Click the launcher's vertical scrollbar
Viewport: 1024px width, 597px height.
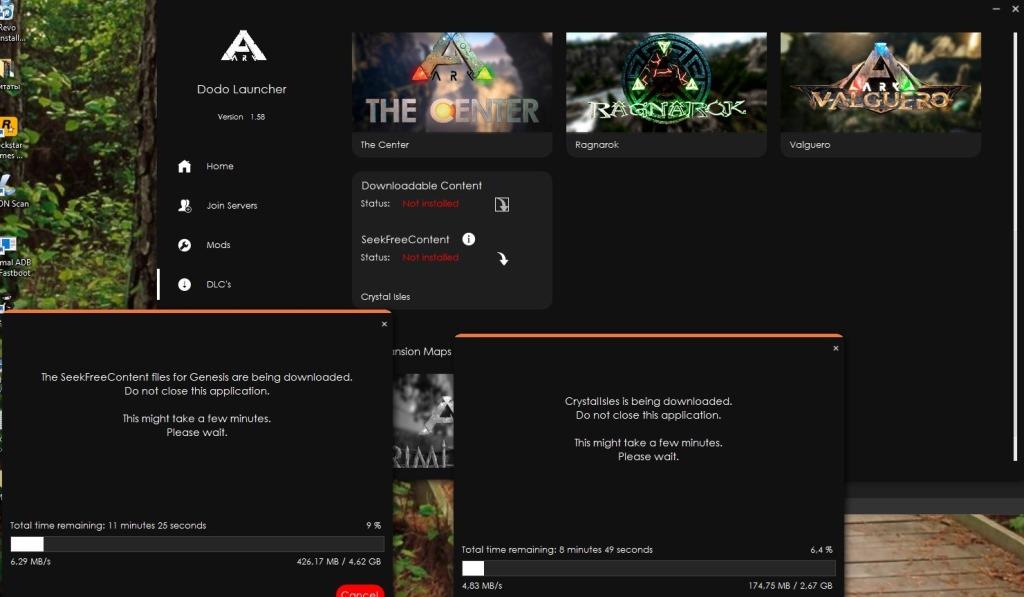click(1016, 245)
